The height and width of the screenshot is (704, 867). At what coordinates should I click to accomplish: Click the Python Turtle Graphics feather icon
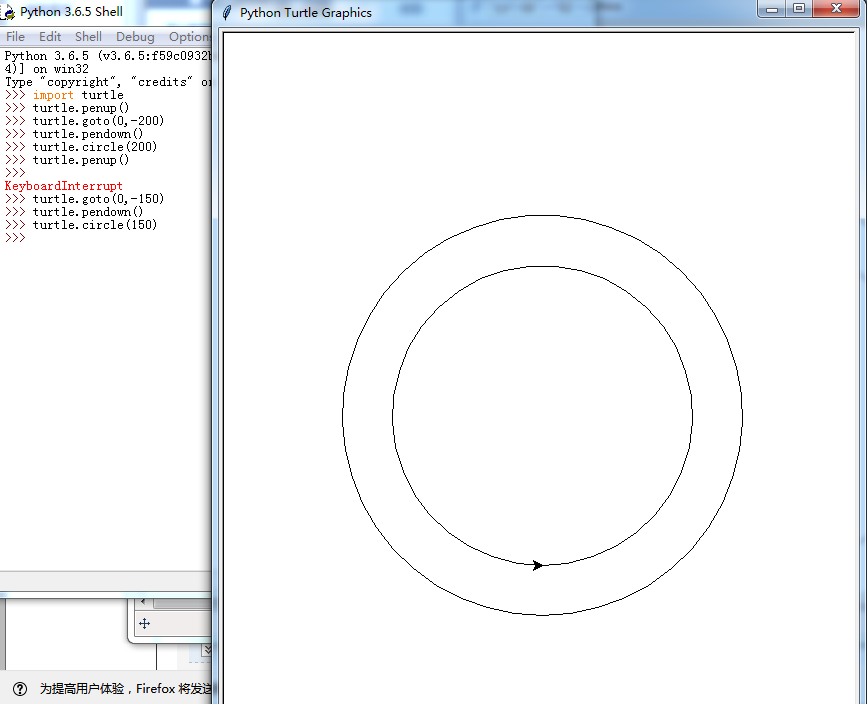227,13
